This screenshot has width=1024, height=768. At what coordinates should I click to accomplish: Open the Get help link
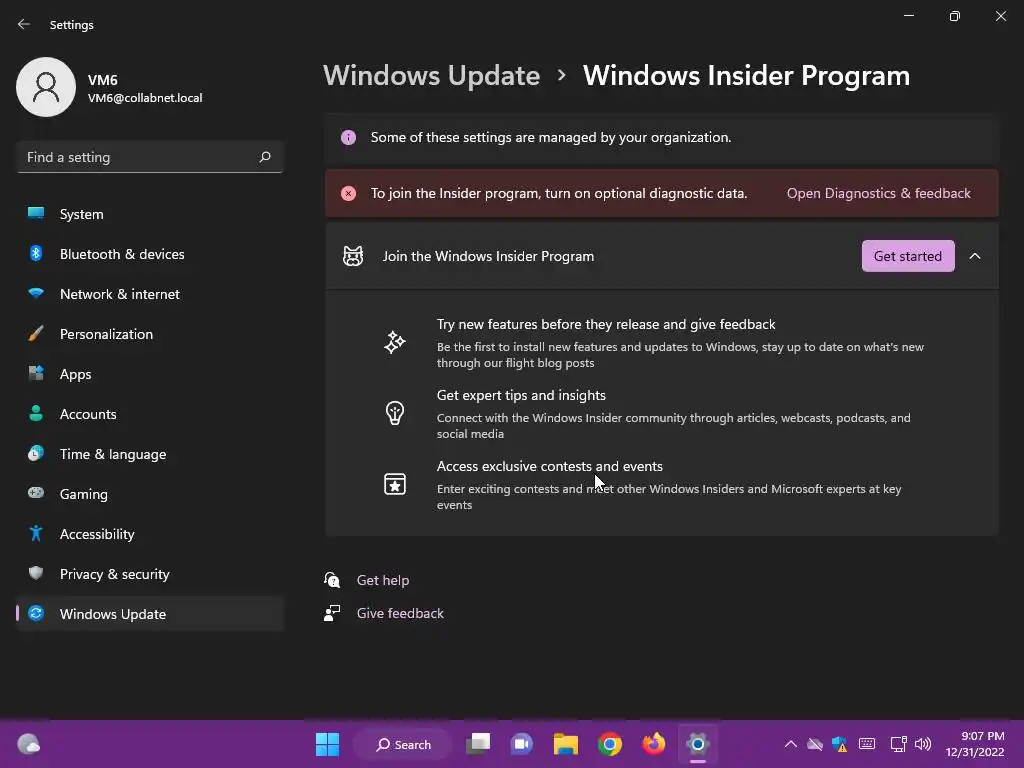coord(383,580)
